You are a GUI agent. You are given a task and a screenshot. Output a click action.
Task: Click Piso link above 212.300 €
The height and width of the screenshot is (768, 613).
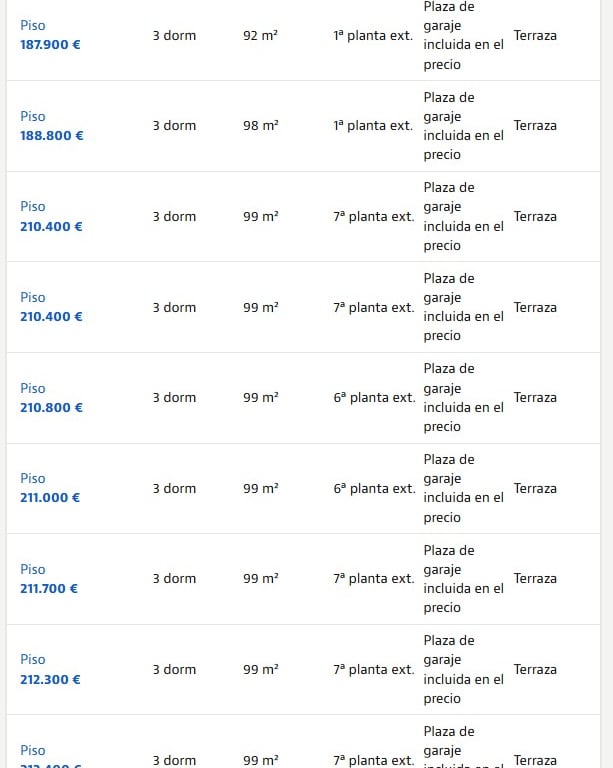[x=33, y=660]
